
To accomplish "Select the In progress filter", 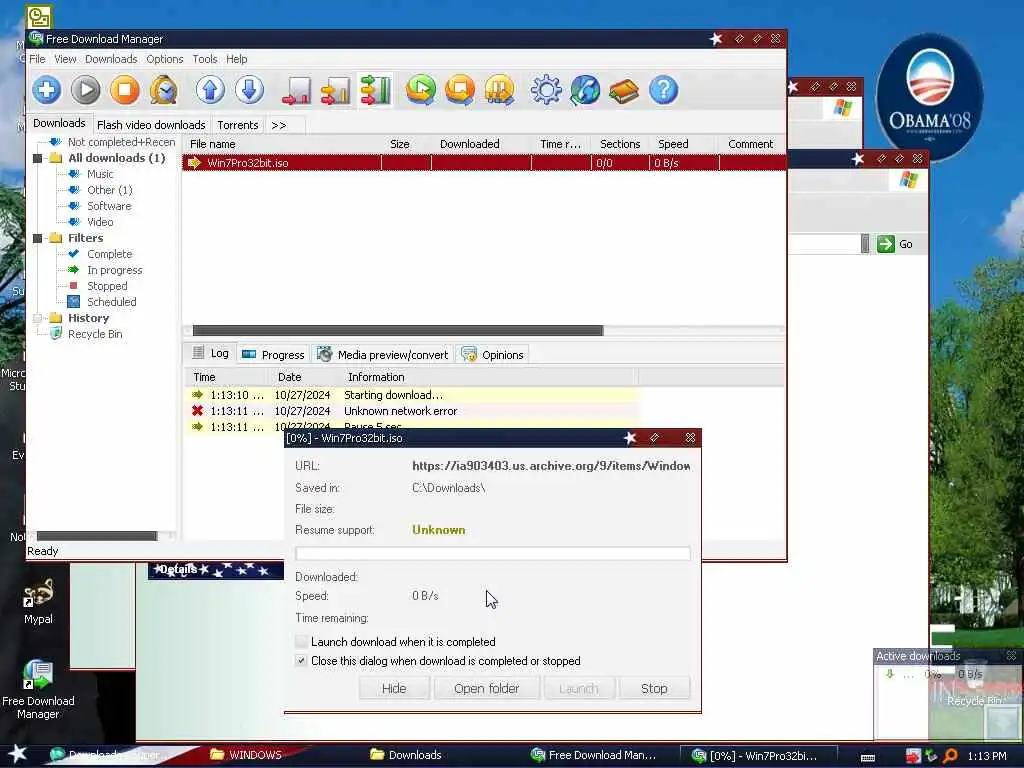I will [114, 270].
